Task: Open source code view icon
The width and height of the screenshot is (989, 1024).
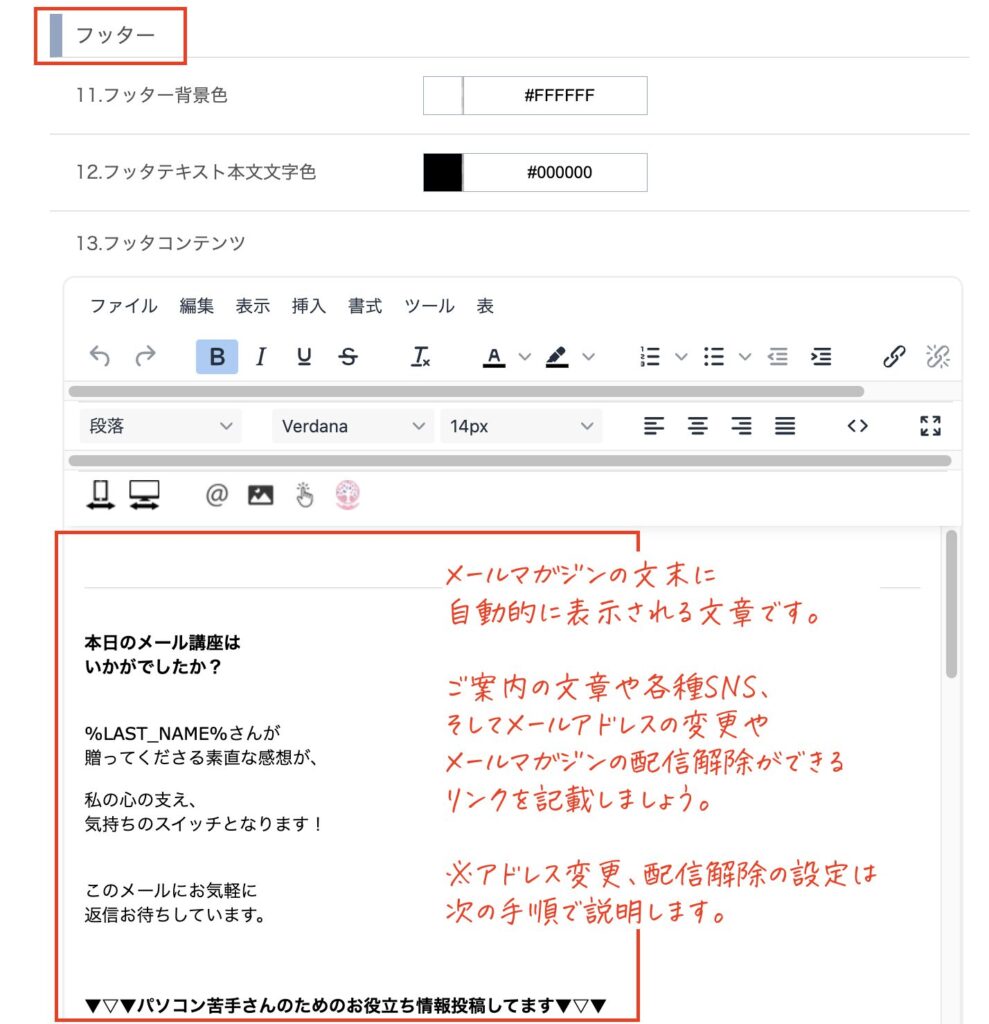Action: click(857, 426)
